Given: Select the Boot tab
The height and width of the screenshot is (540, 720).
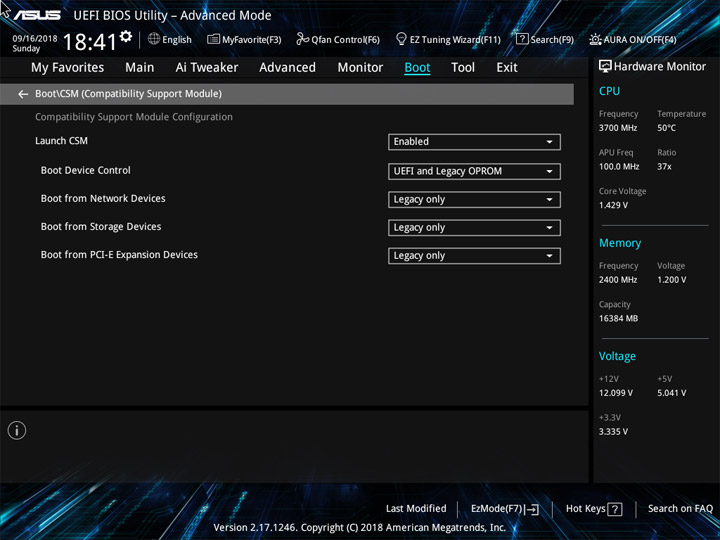Looking at the screenshot, I should click(x=417, y=68).
